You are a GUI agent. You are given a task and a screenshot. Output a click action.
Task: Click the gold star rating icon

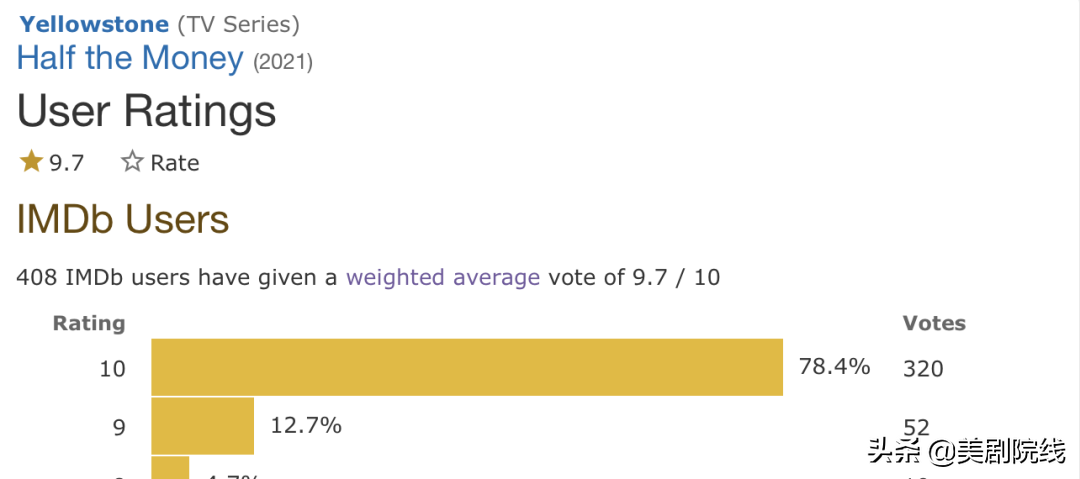(31, 161)
